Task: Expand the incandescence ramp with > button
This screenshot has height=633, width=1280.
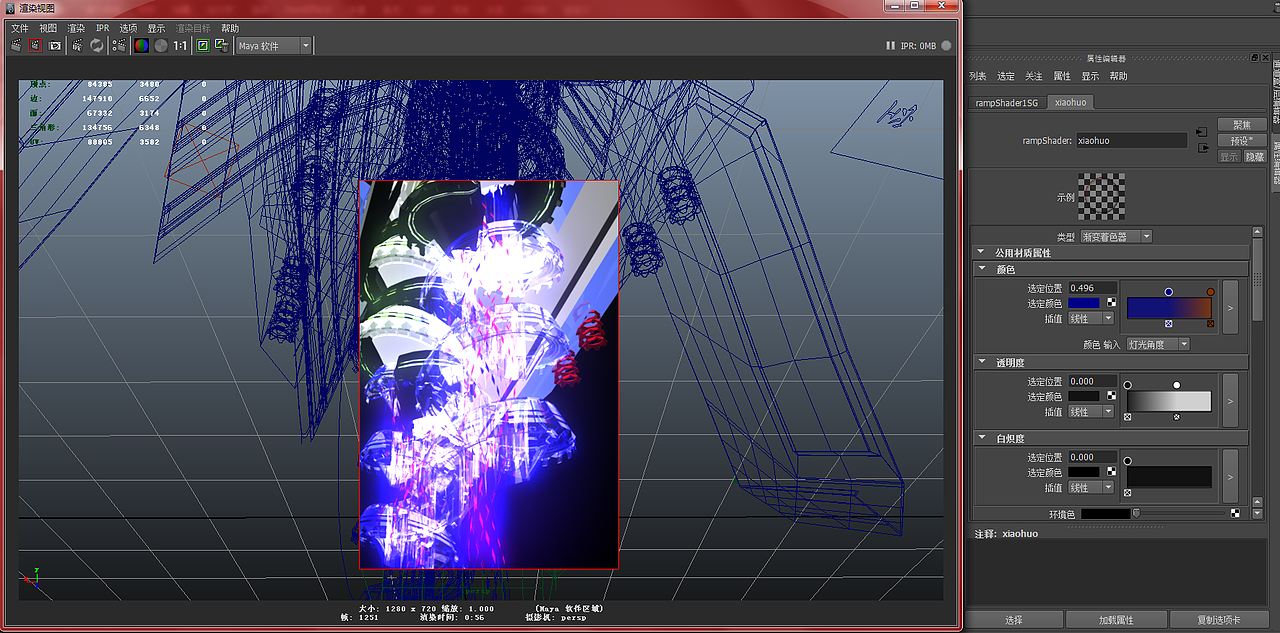Action: coord(1230,475)
